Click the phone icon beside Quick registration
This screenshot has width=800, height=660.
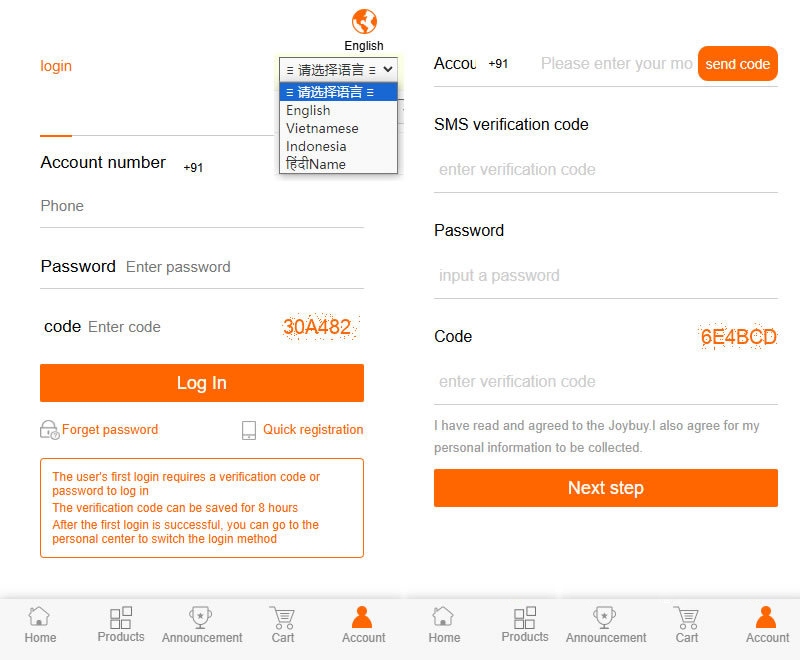pyautogui.click(x=249, y=430)
